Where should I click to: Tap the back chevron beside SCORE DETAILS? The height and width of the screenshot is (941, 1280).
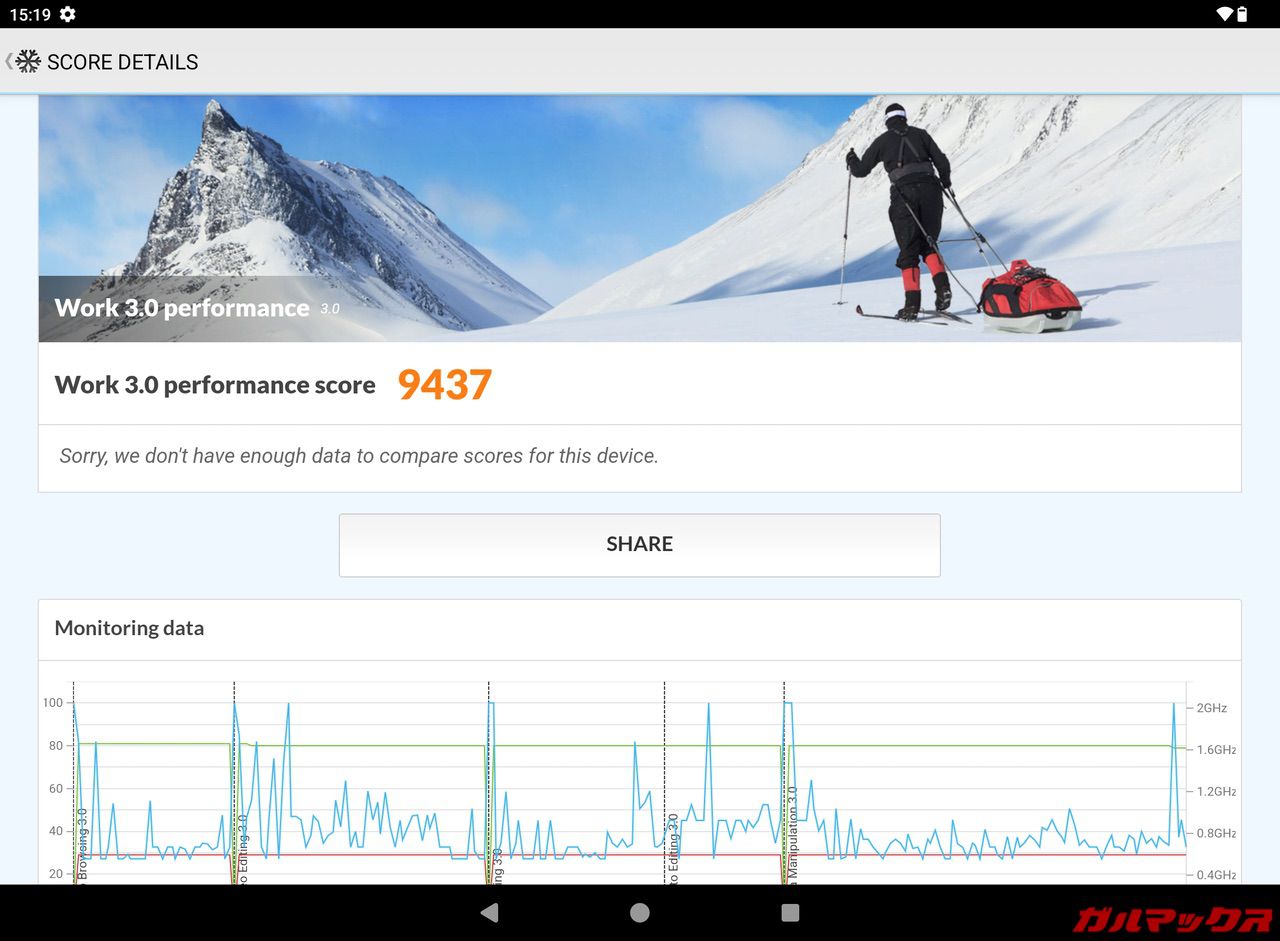coord(8,61)
